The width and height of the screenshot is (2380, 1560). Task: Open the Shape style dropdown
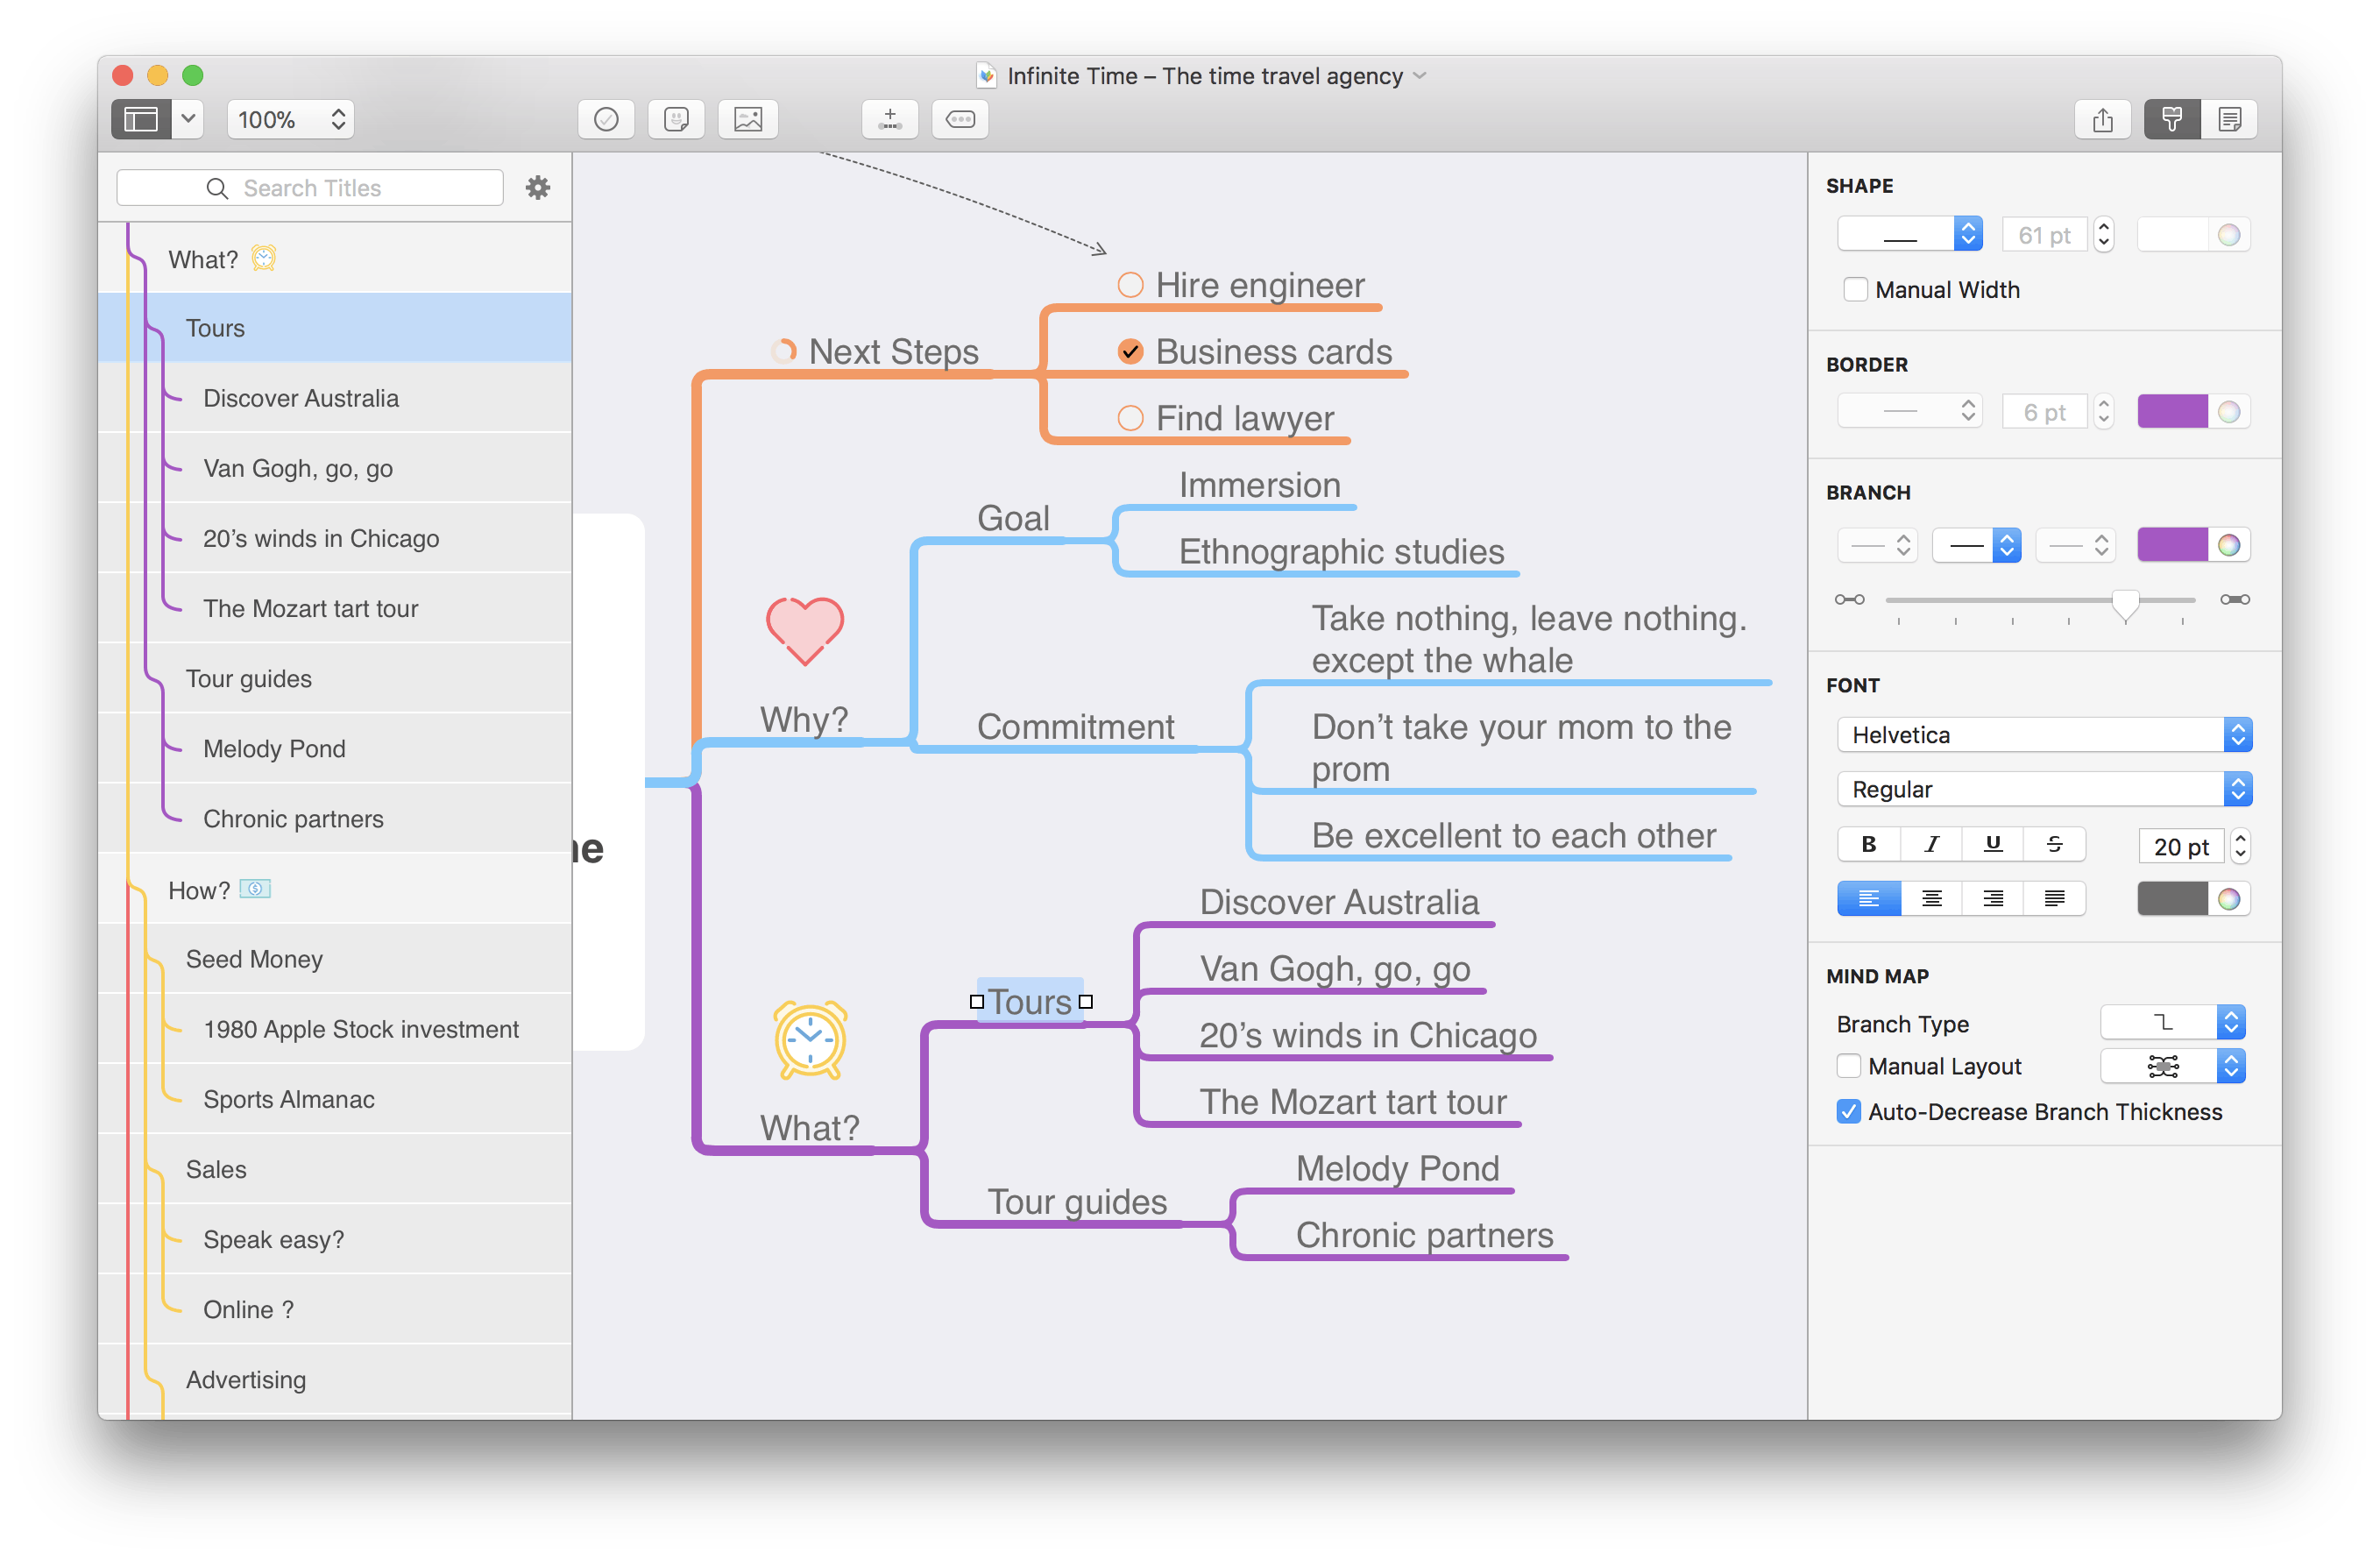click(1909, 235)
